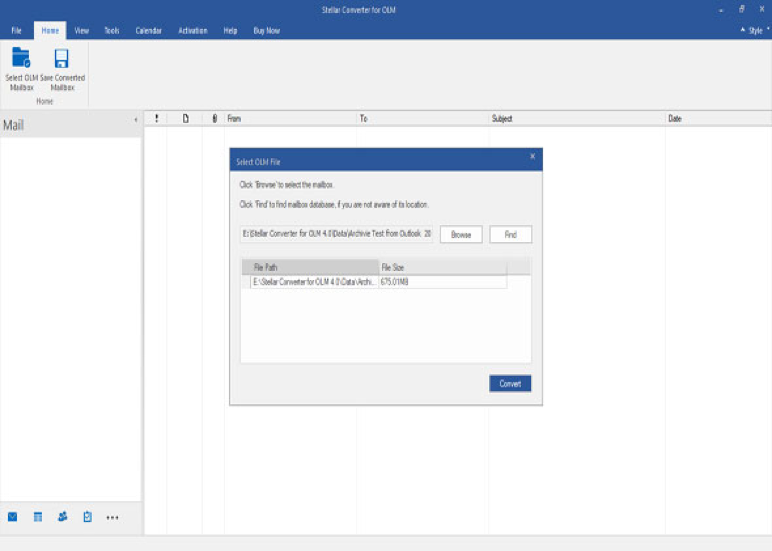Click the Select OLM Mailbox icon

tap(21, 58)
